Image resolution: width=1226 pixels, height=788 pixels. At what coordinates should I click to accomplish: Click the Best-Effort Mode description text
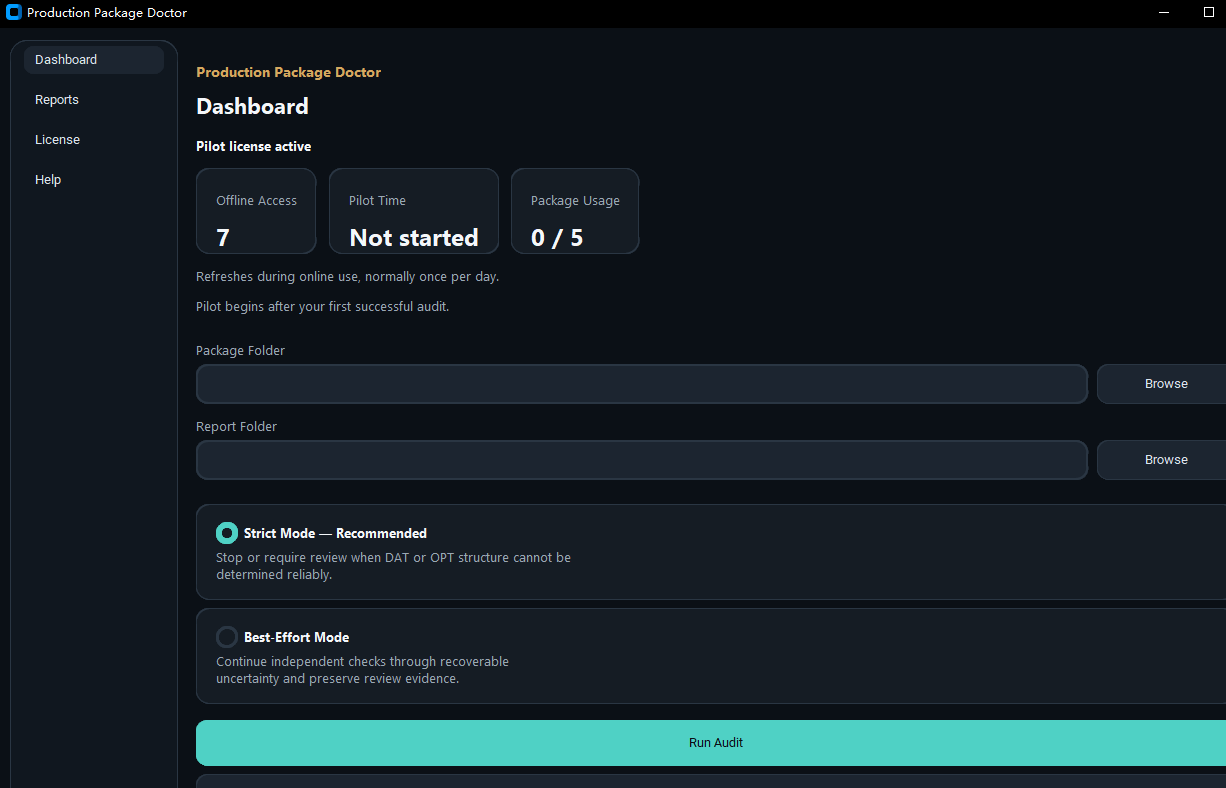pyautogui.click(x=362, y=670)
